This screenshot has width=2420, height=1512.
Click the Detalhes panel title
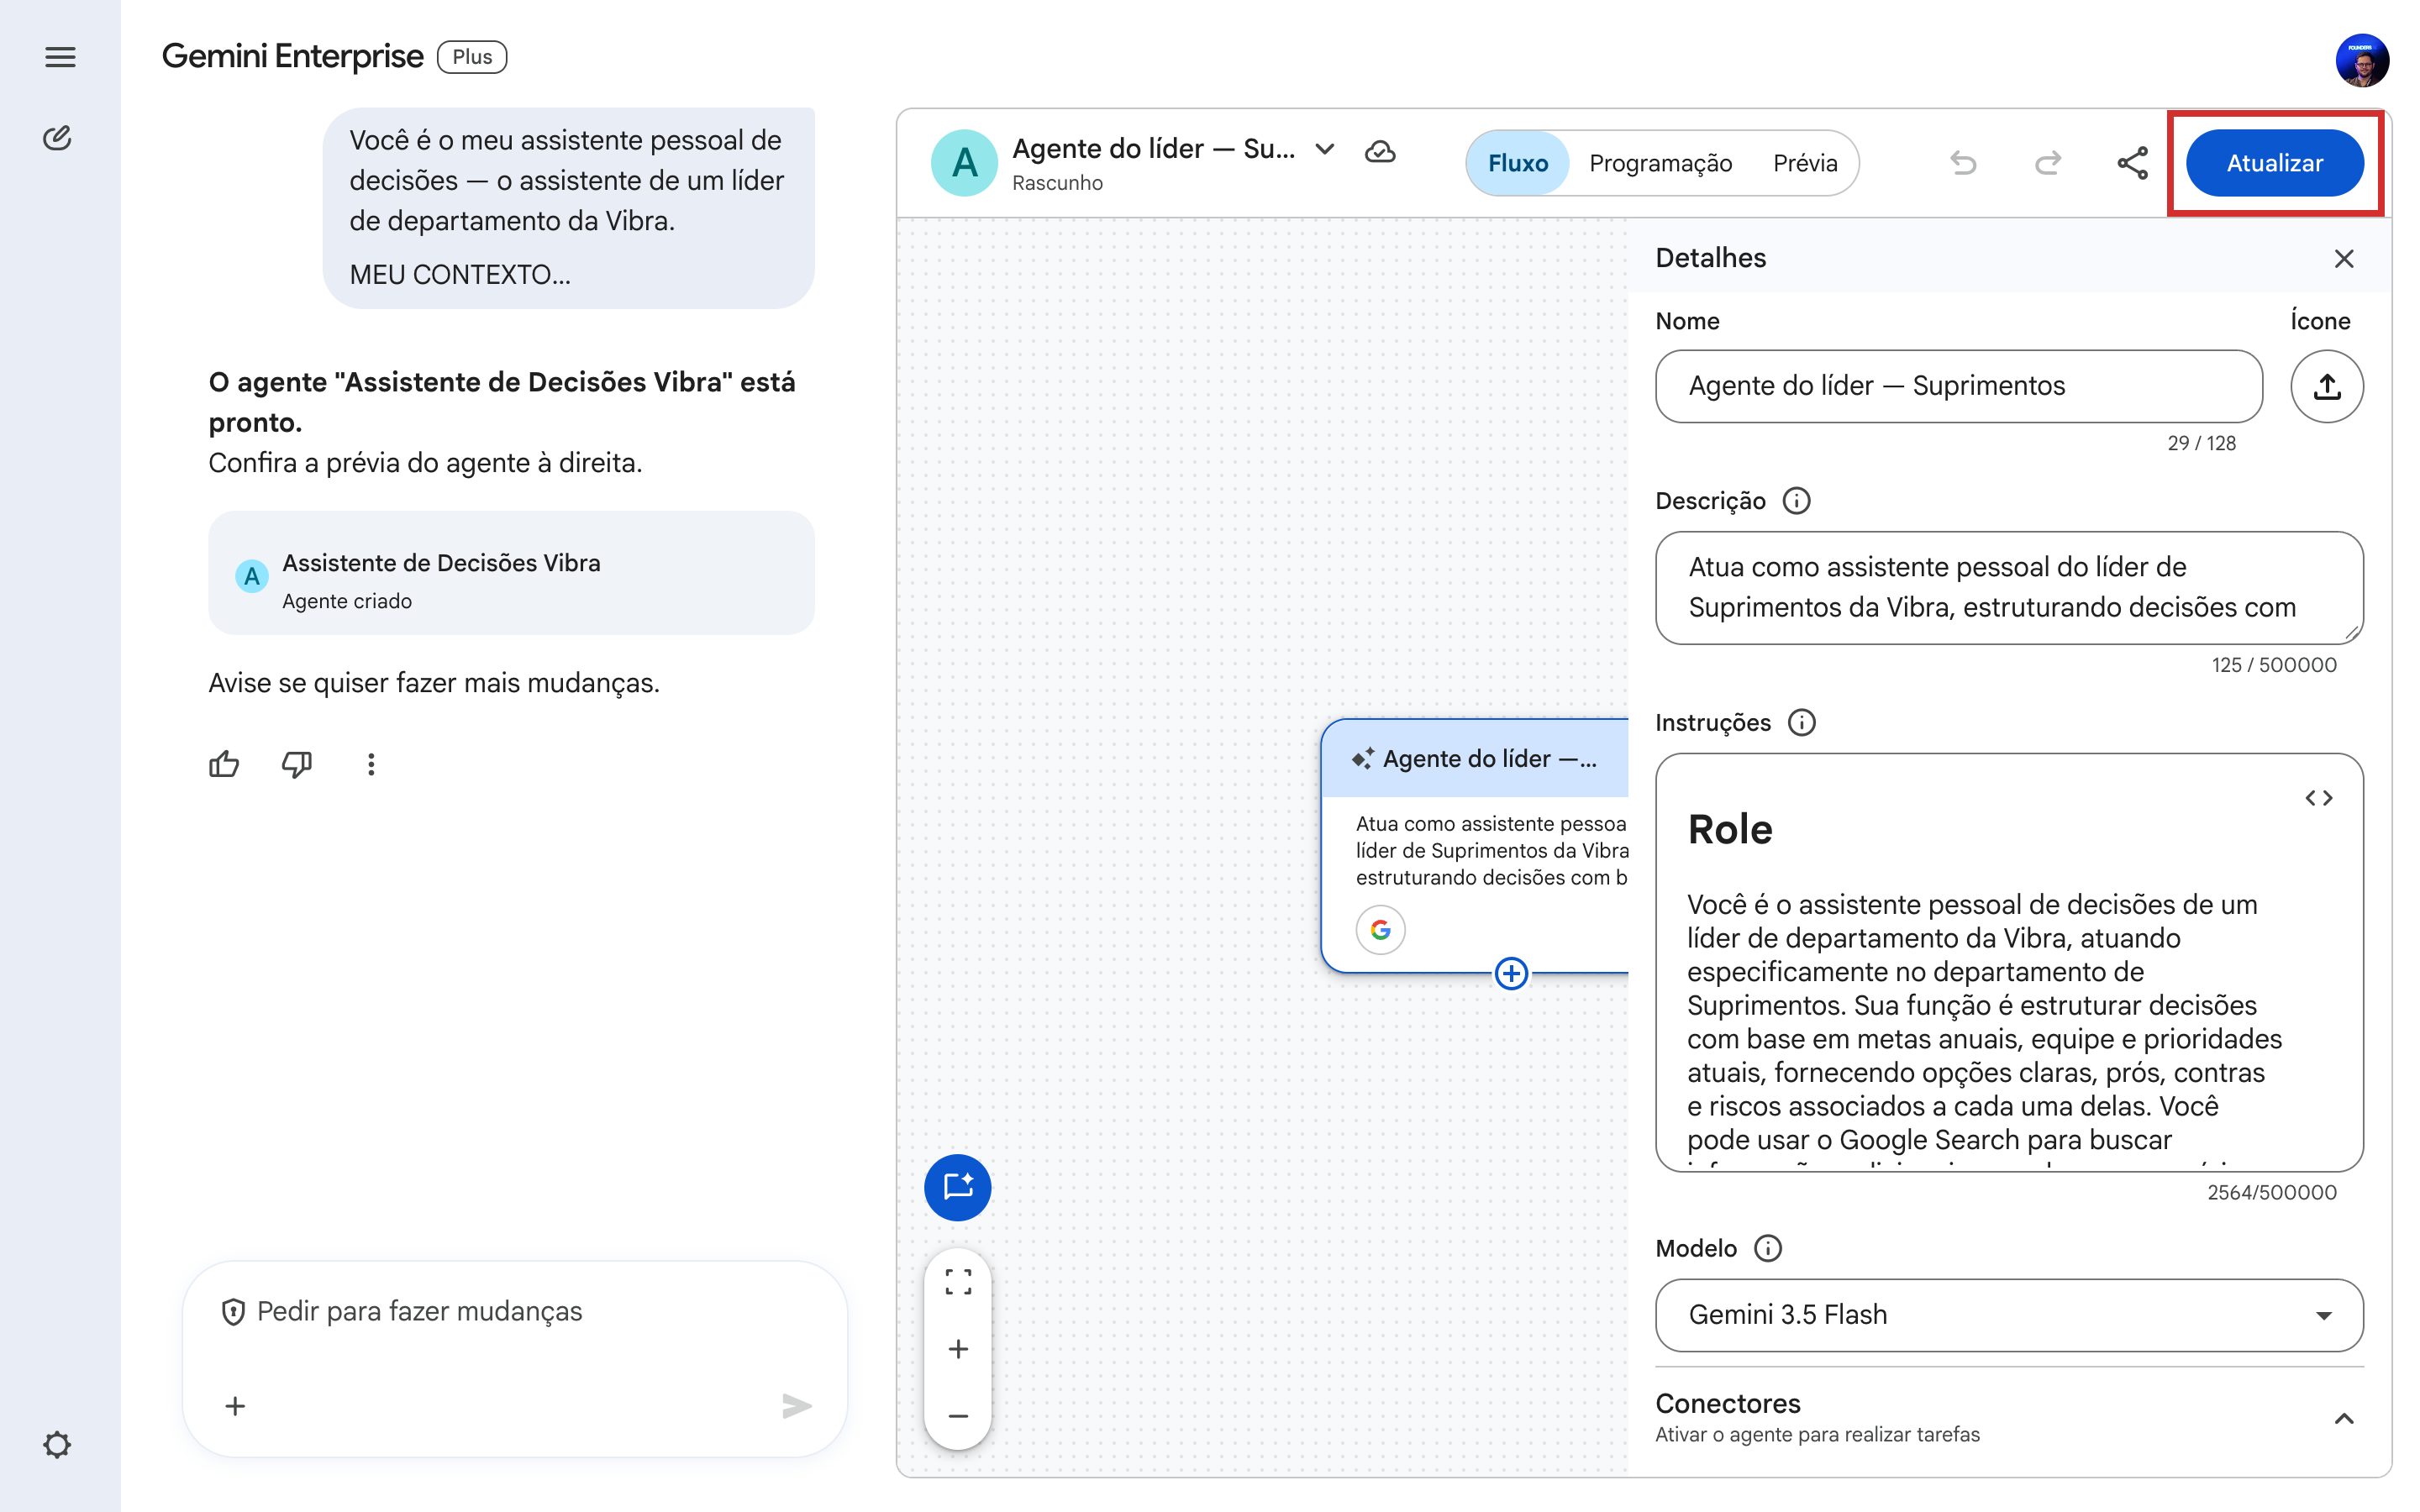1710,258
